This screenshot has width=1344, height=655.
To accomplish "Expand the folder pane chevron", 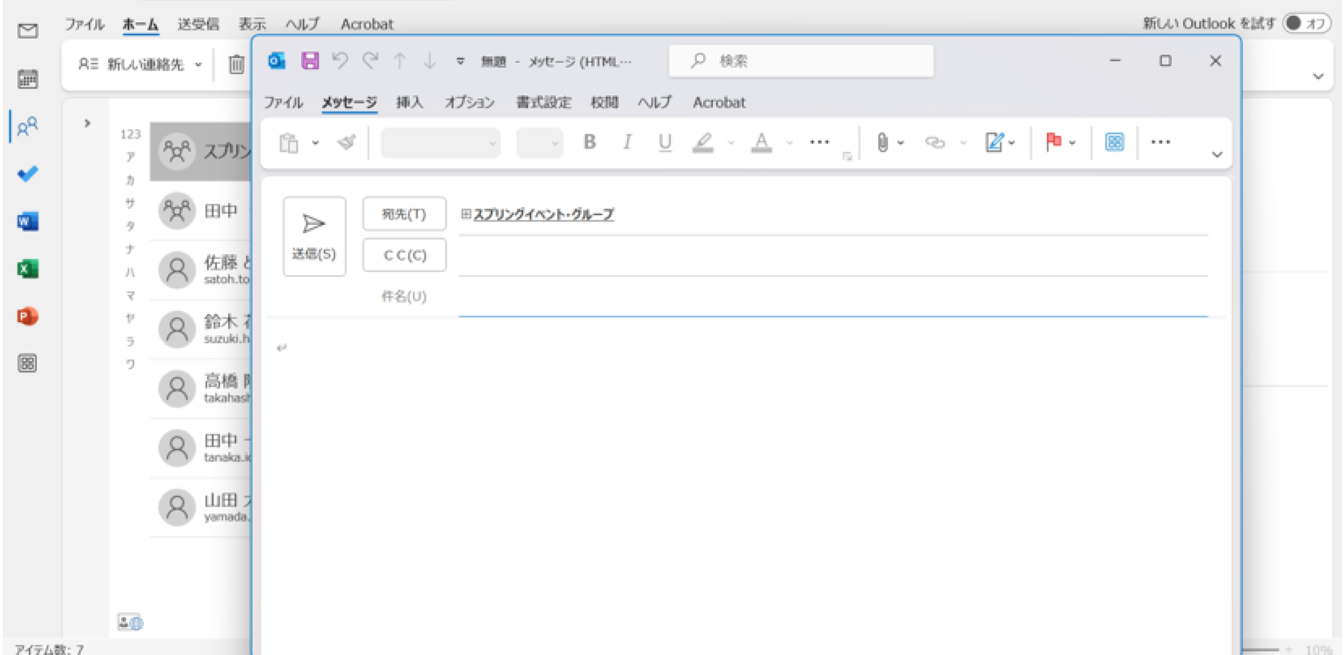I will pyautogui.click(x=88, y=123).
